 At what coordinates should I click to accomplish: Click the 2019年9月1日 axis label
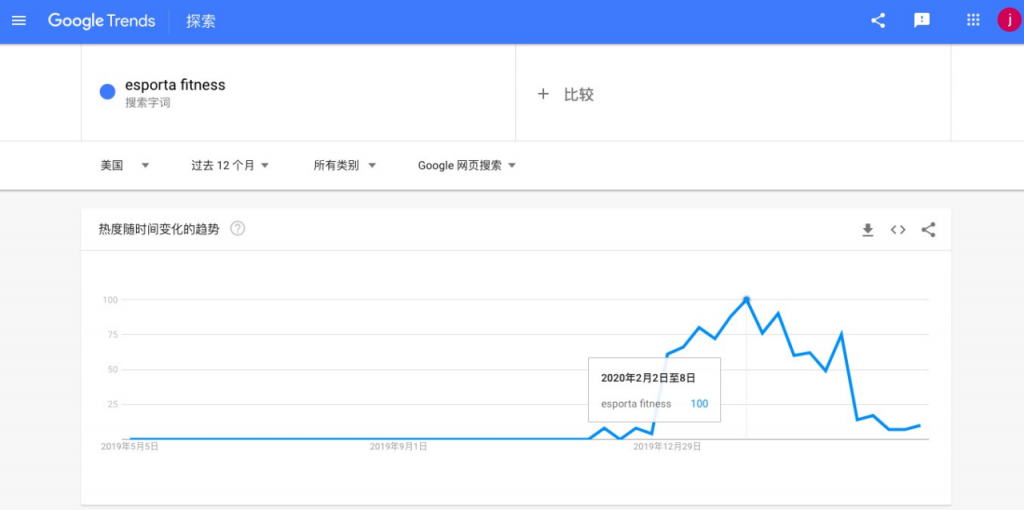tap(398, 447)
